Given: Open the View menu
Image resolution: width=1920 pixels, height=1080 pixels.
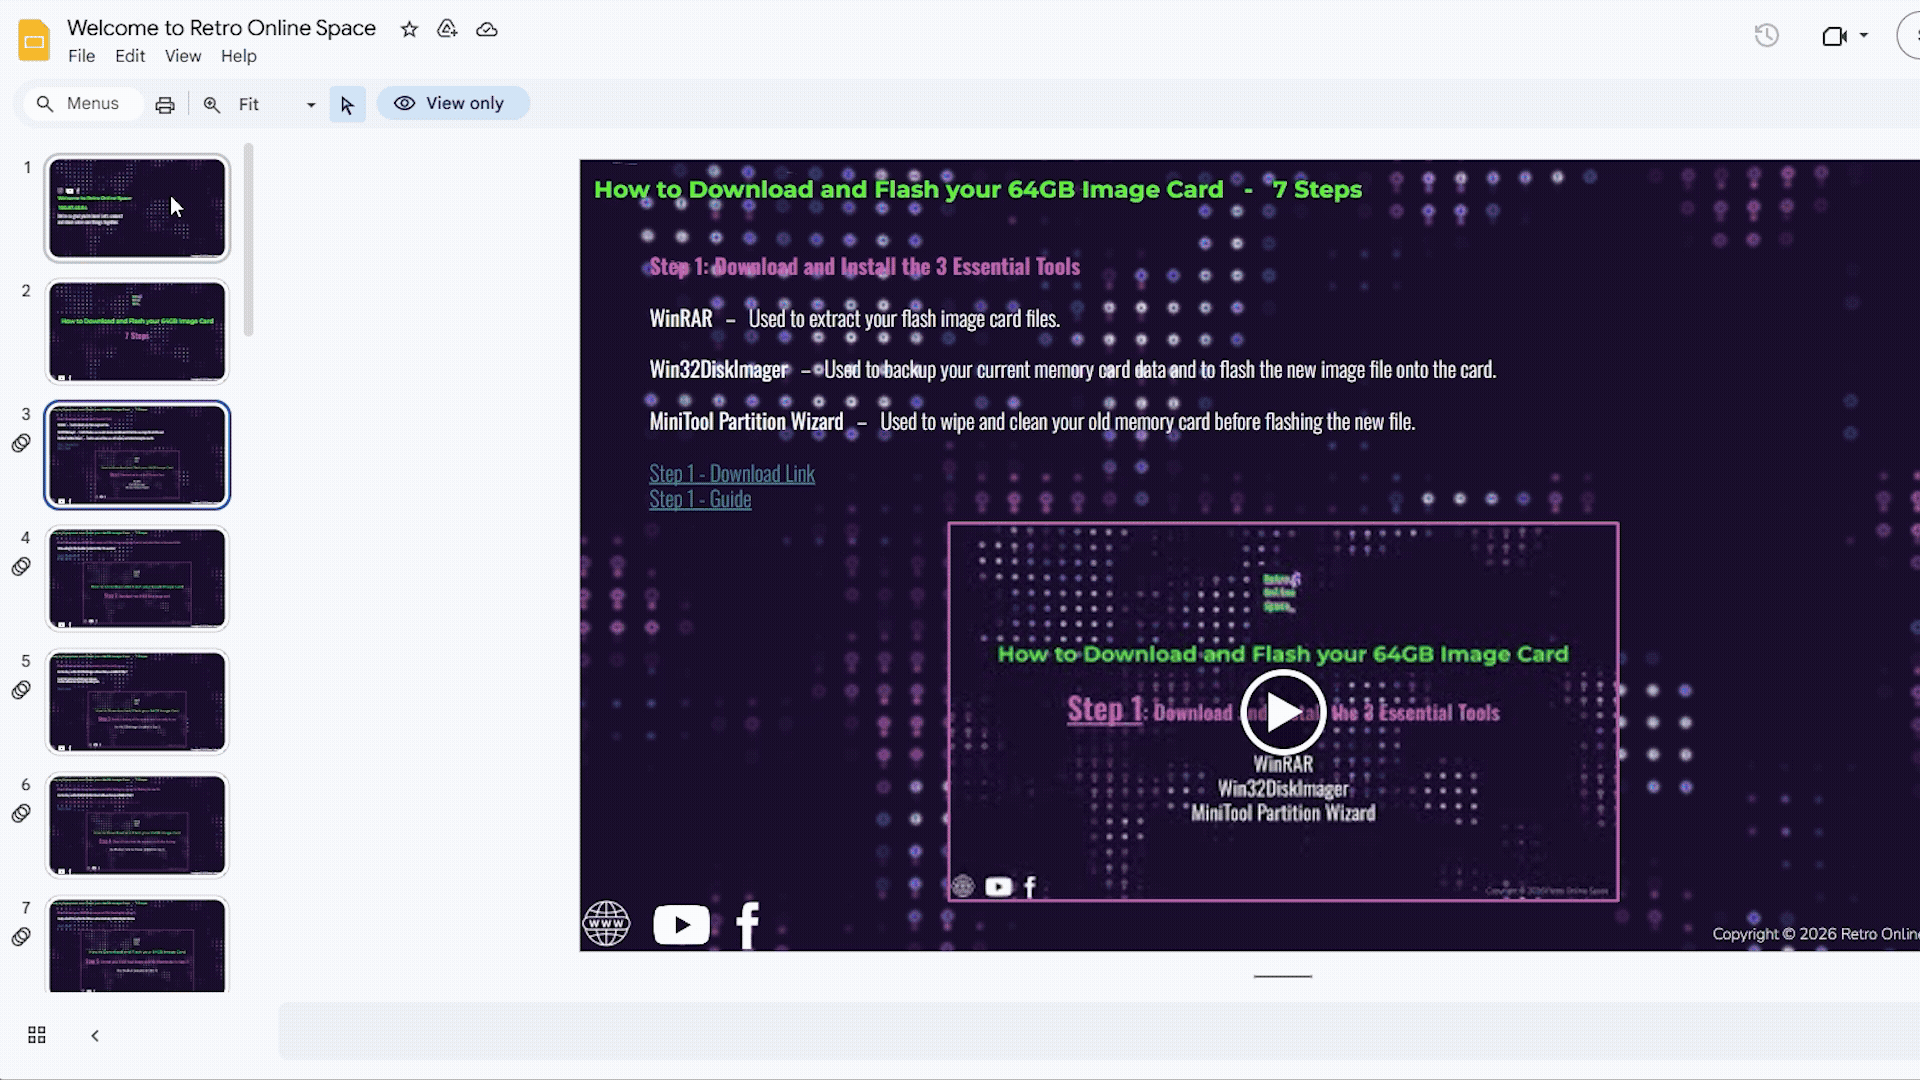Looking at the screenshot, I should pos(182,56).
